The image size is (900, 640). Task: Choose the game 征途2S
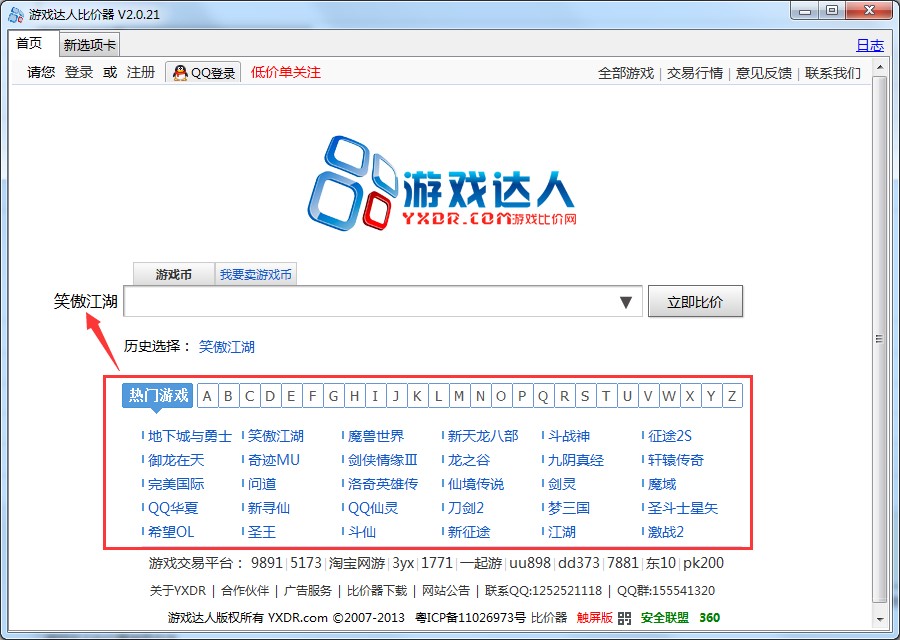coord(670,436)
